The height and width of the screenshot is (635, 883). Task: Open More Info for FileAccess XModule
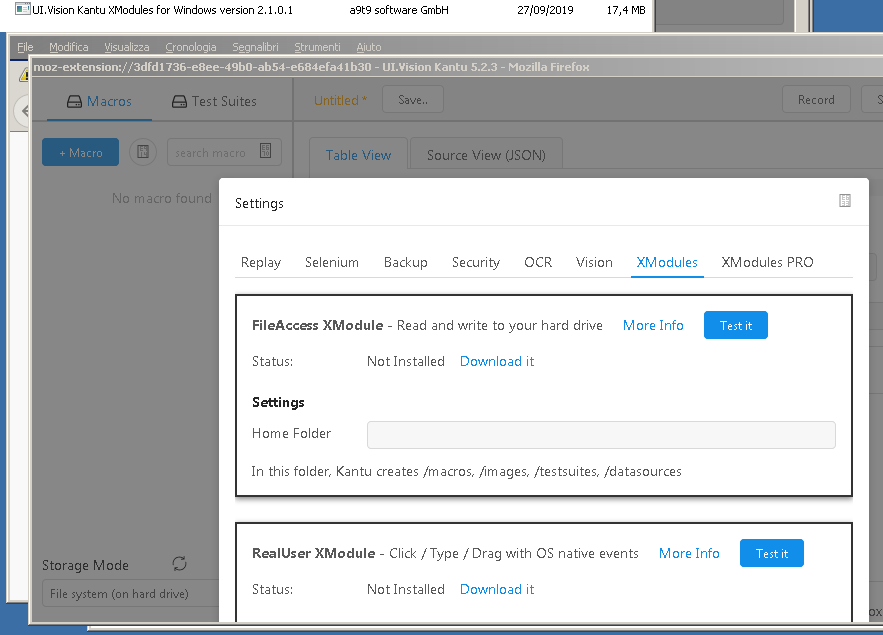[653, 325]
